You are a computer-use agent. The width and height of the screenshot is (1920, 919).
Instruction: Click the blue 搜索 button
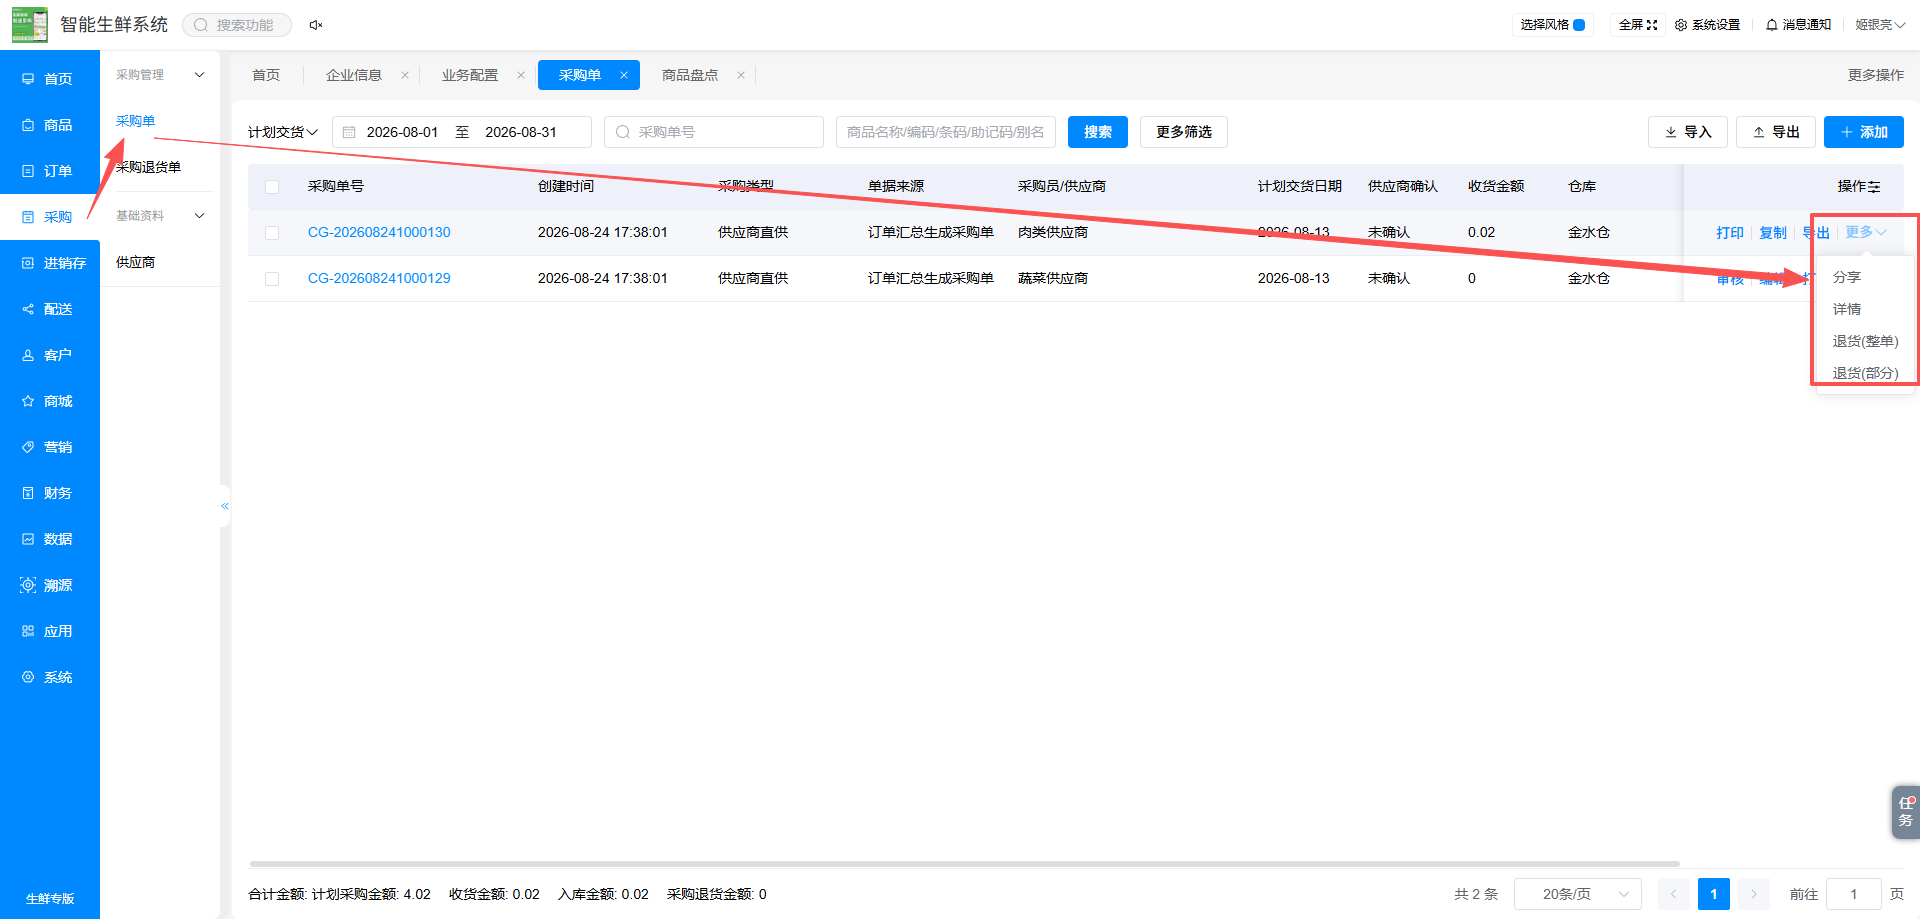click(1098, 132)
